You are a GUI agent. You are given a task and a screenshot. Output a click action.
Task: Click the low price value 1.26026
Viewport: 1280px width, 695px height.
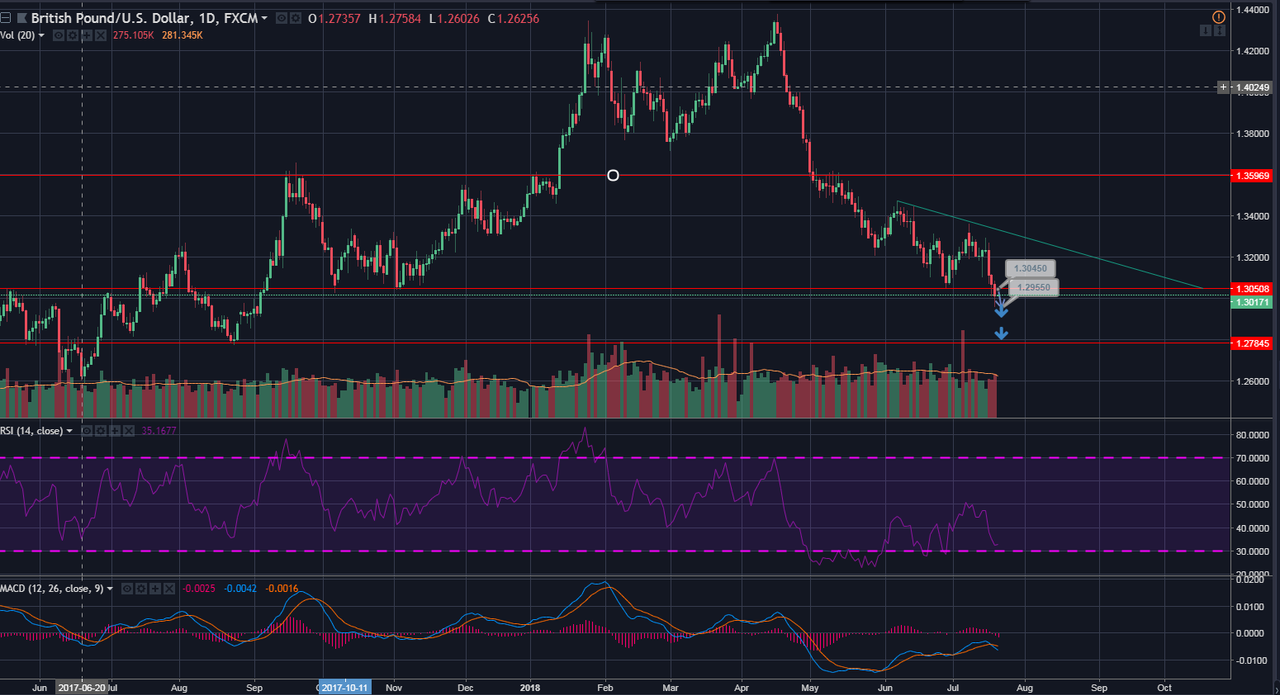coord(458,18)
